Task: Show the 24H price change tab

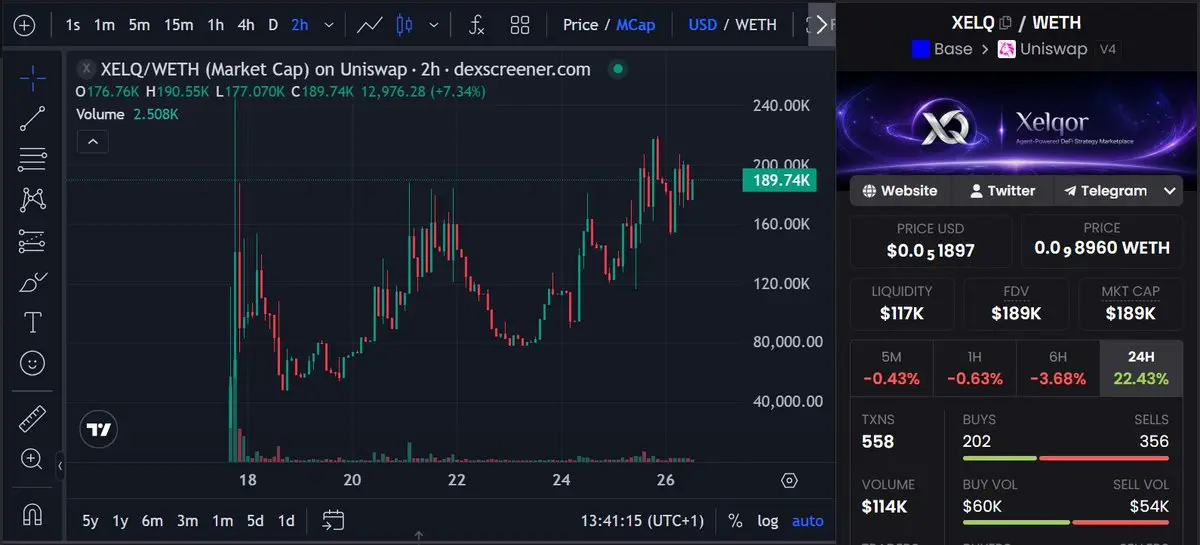Action: (1141, 368)
